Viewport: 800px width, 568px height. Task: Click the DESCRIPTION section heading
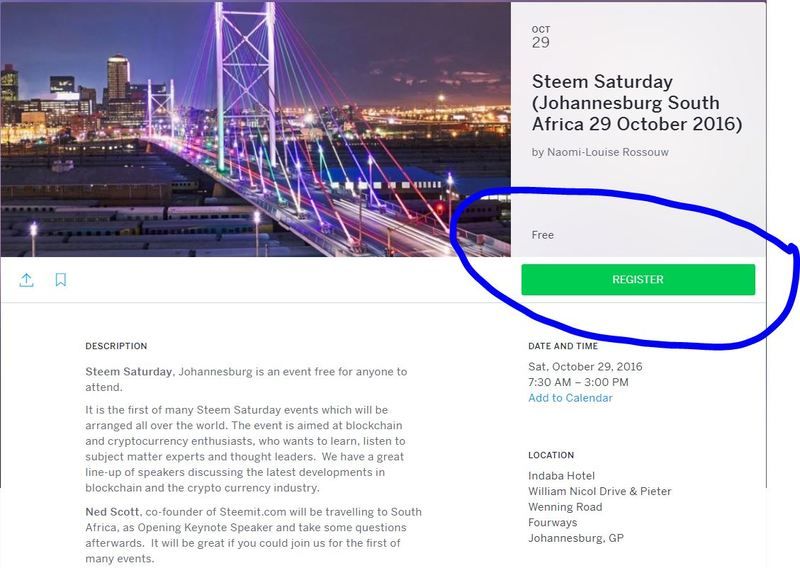coord(116,347)
